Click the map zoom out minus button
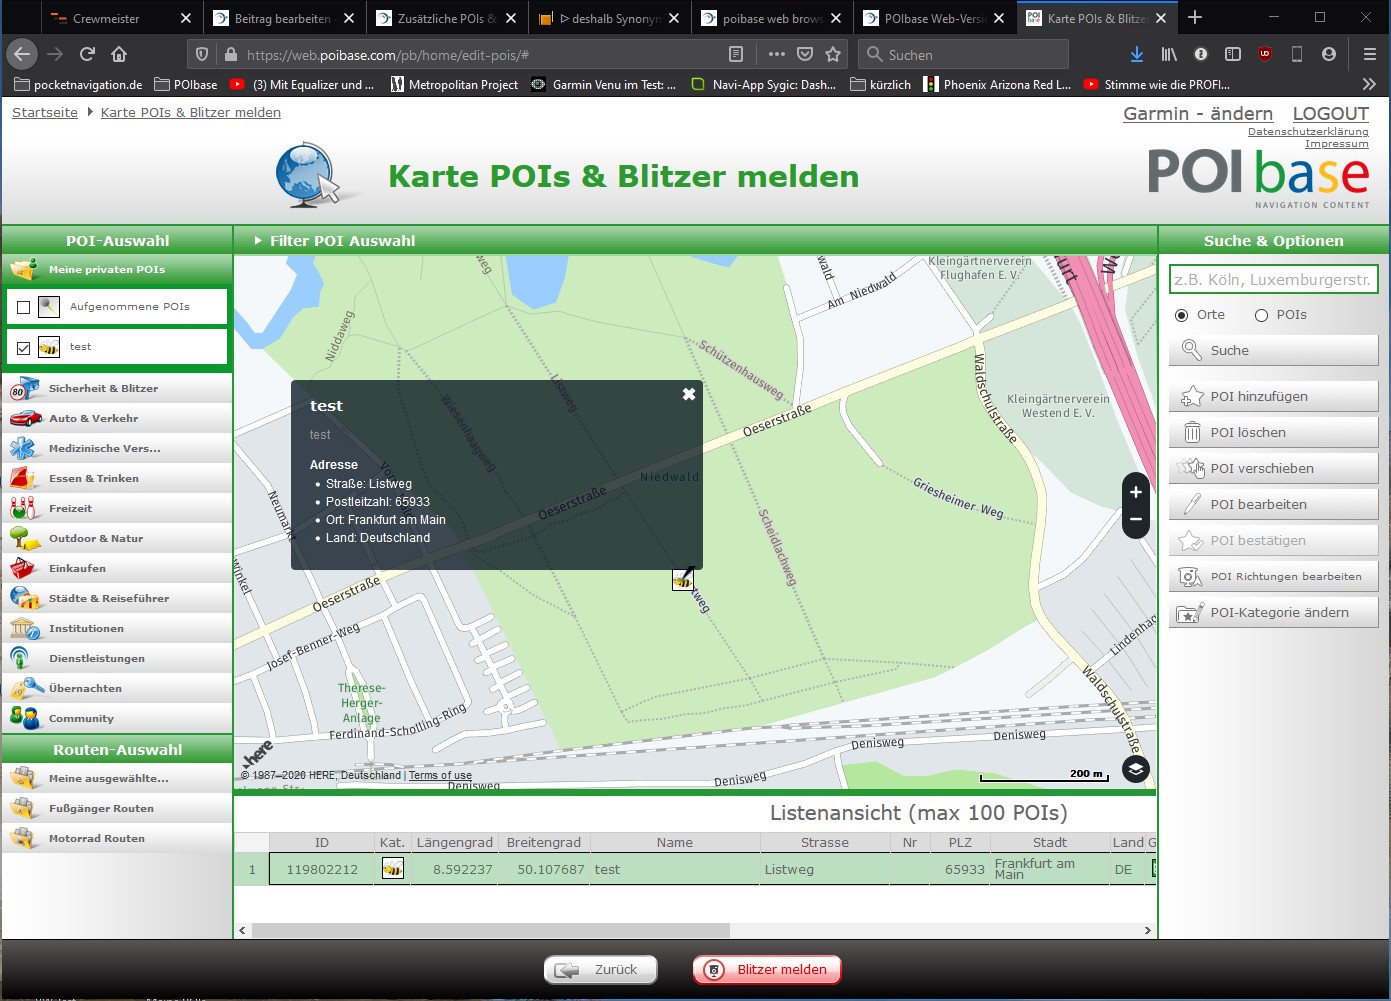The height and width of the screenshot is (1001, 1391). point(1135,520)
